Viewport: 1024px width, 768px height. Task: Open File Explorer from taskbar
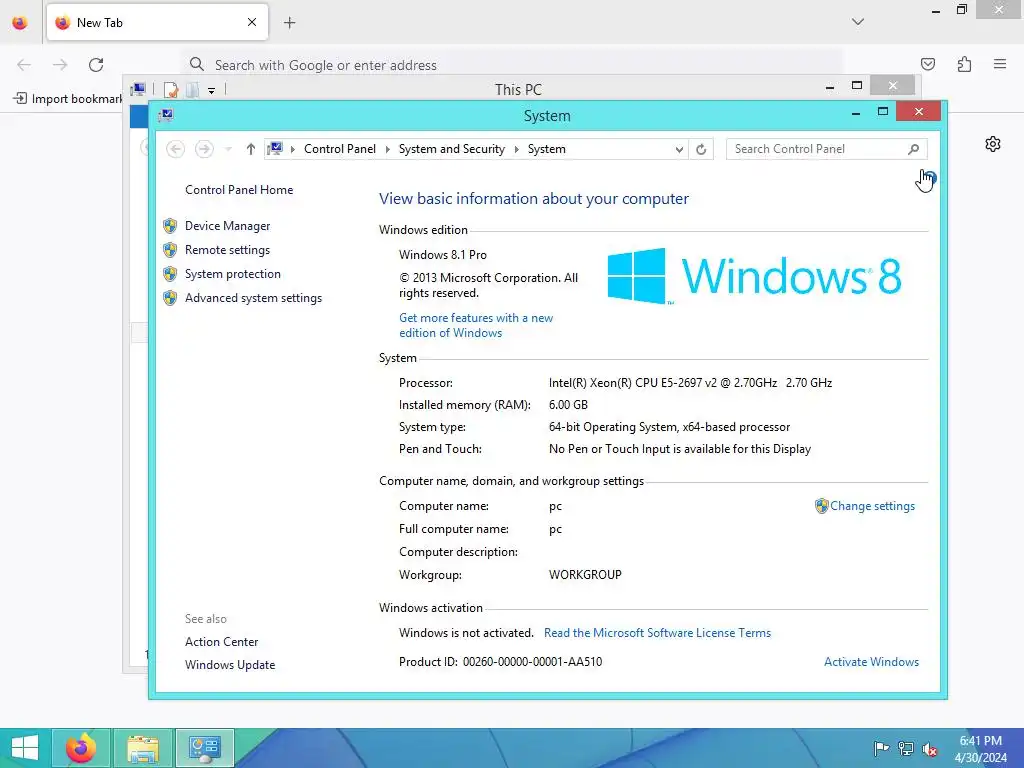[x=143, y=748]
